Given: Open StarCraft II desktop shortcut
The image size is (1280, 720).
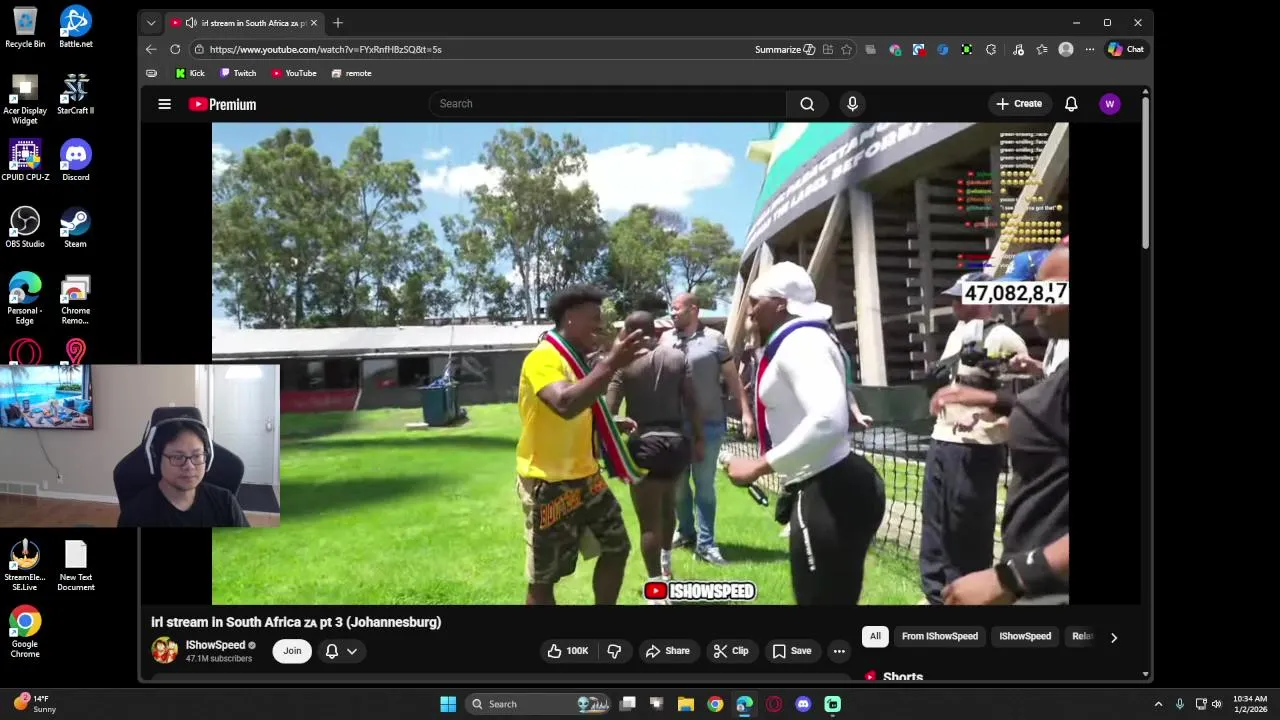Looking at the screenshot, I should [75, 94].
